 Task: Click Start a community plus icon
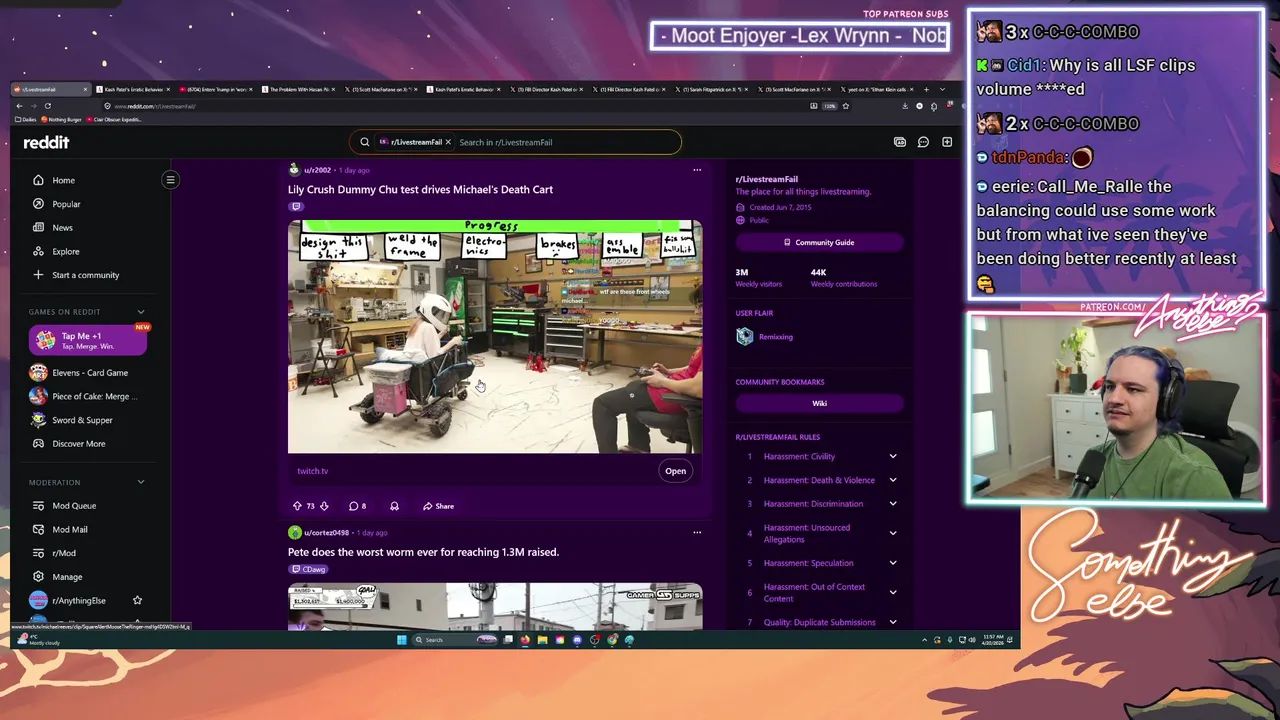[38, 275]
